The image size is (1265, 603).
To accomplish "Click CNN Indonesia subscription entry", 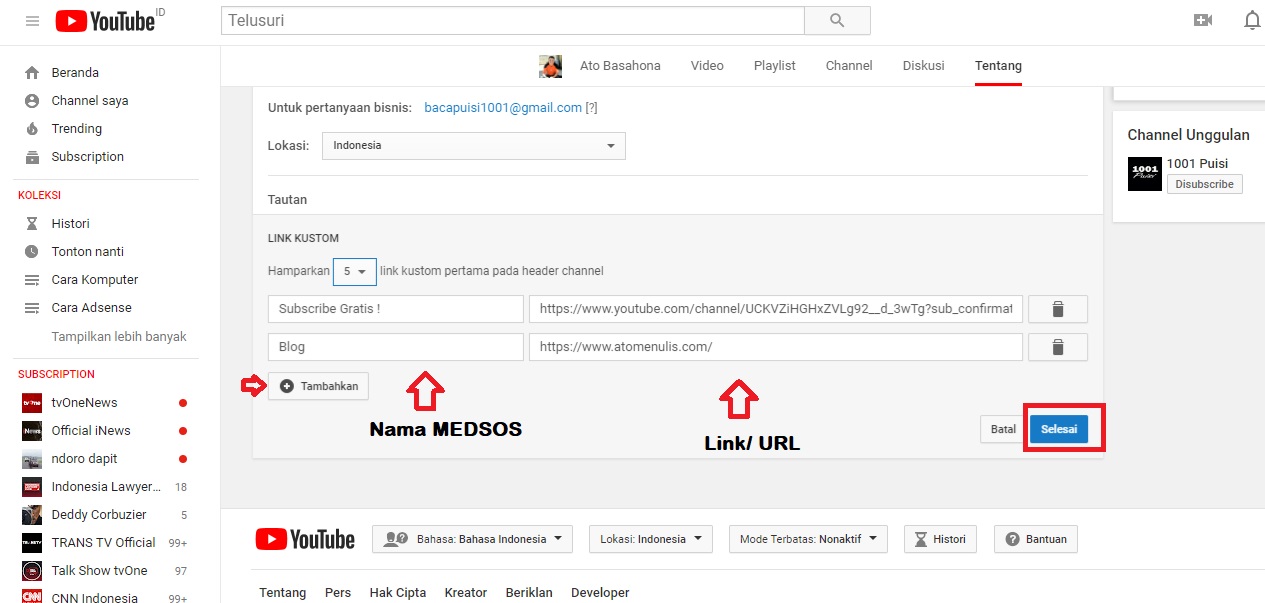I will pos(105,595).
